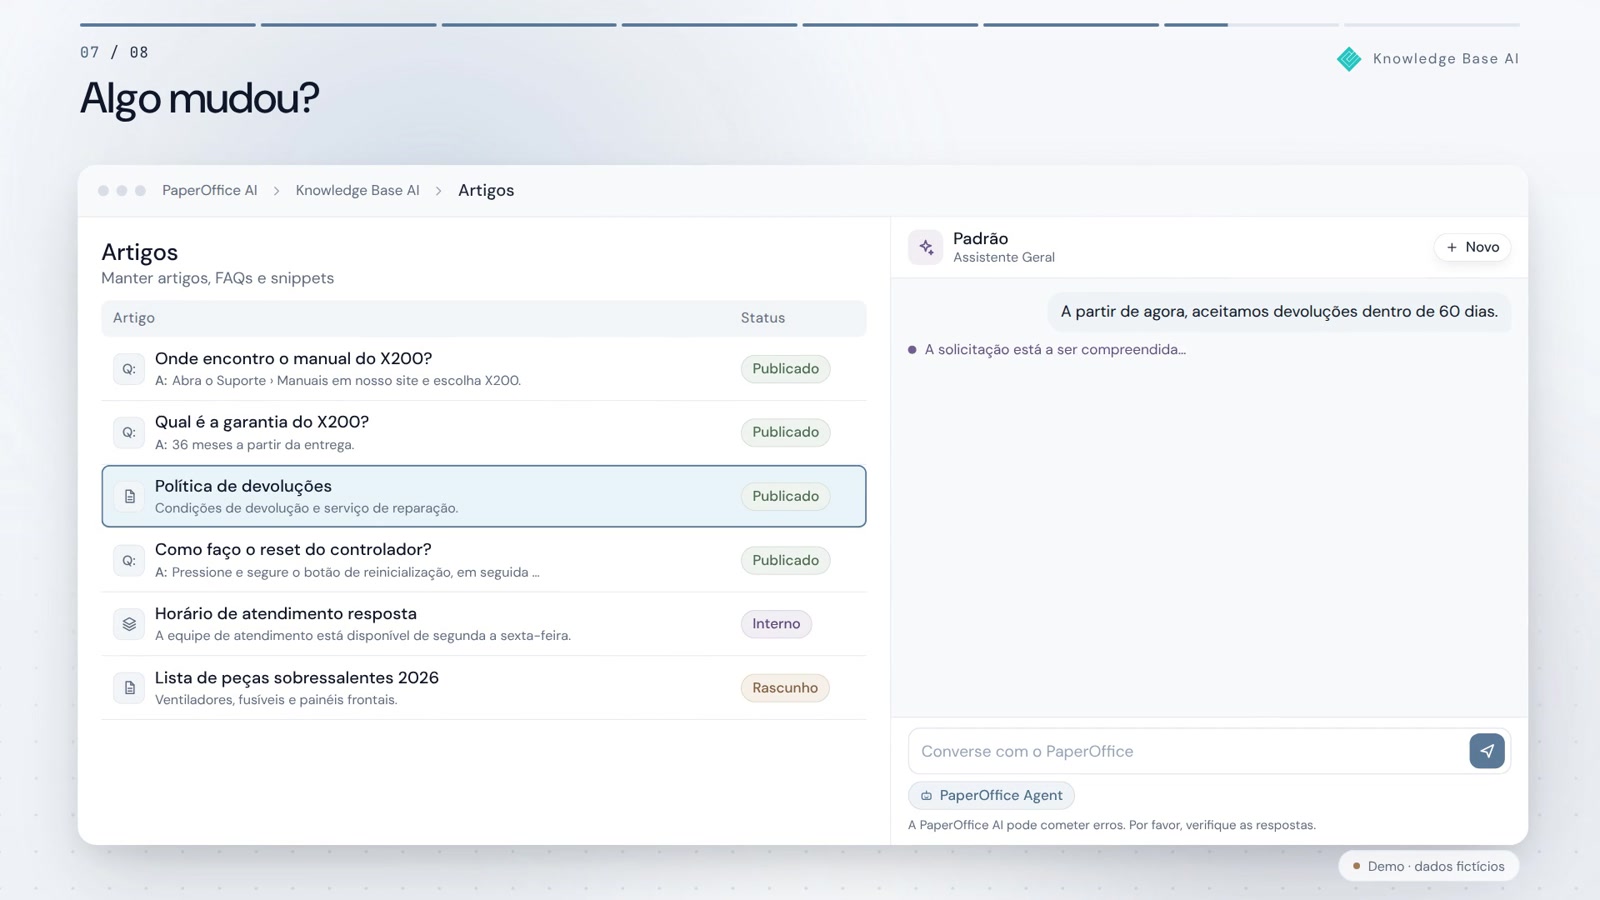
Task: Click the last progress bar segment
Action: tap(1432, 24)
